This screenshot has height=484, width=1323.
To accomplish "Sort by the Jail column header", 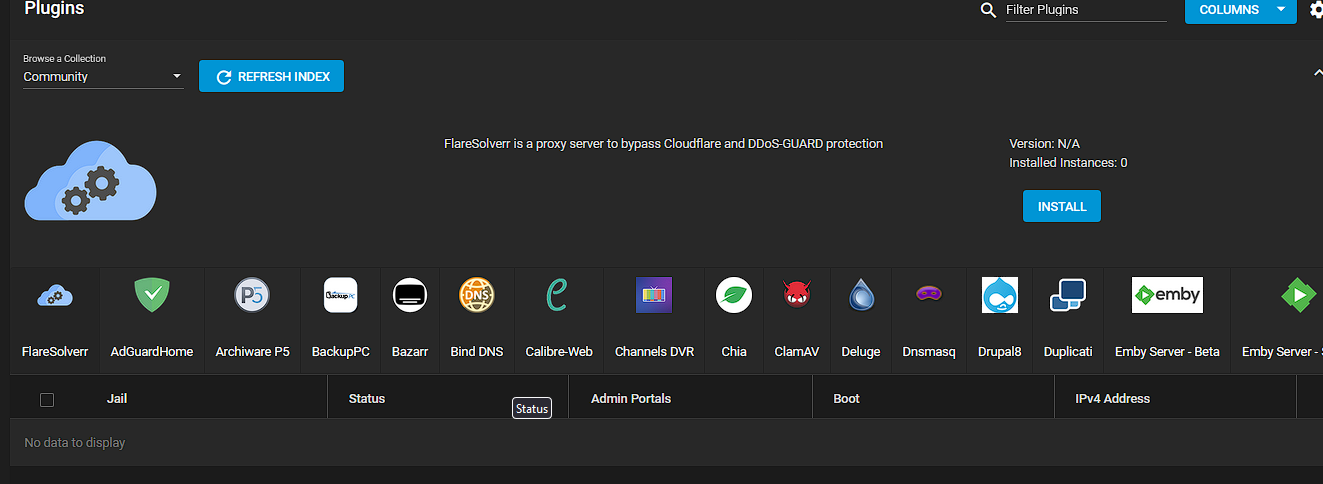I will [x=117, y=399].
